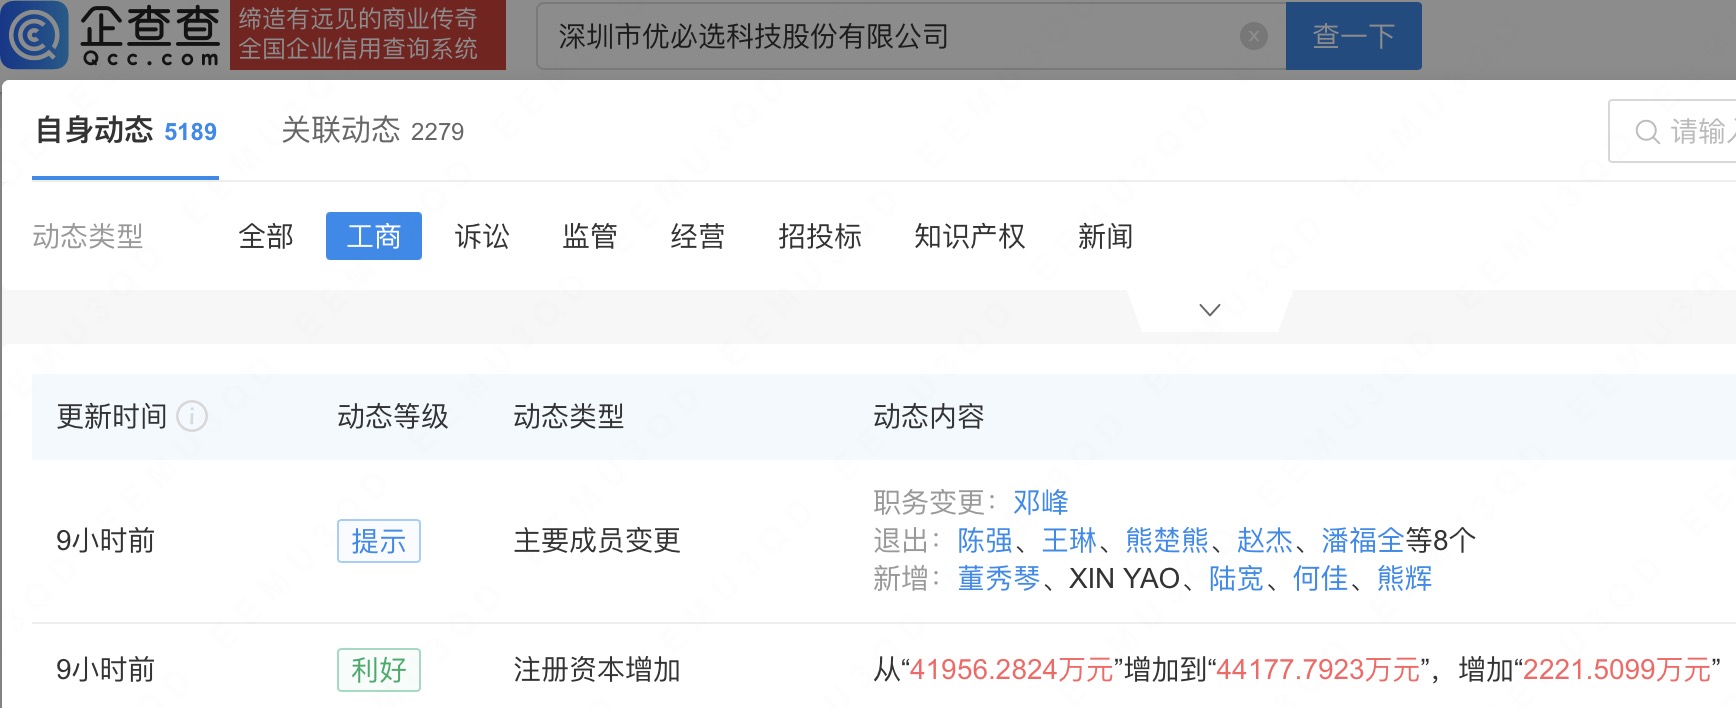1736x708 pixels.
Task: Click the 主要成员变更 cell
Action: coord(597,540)
